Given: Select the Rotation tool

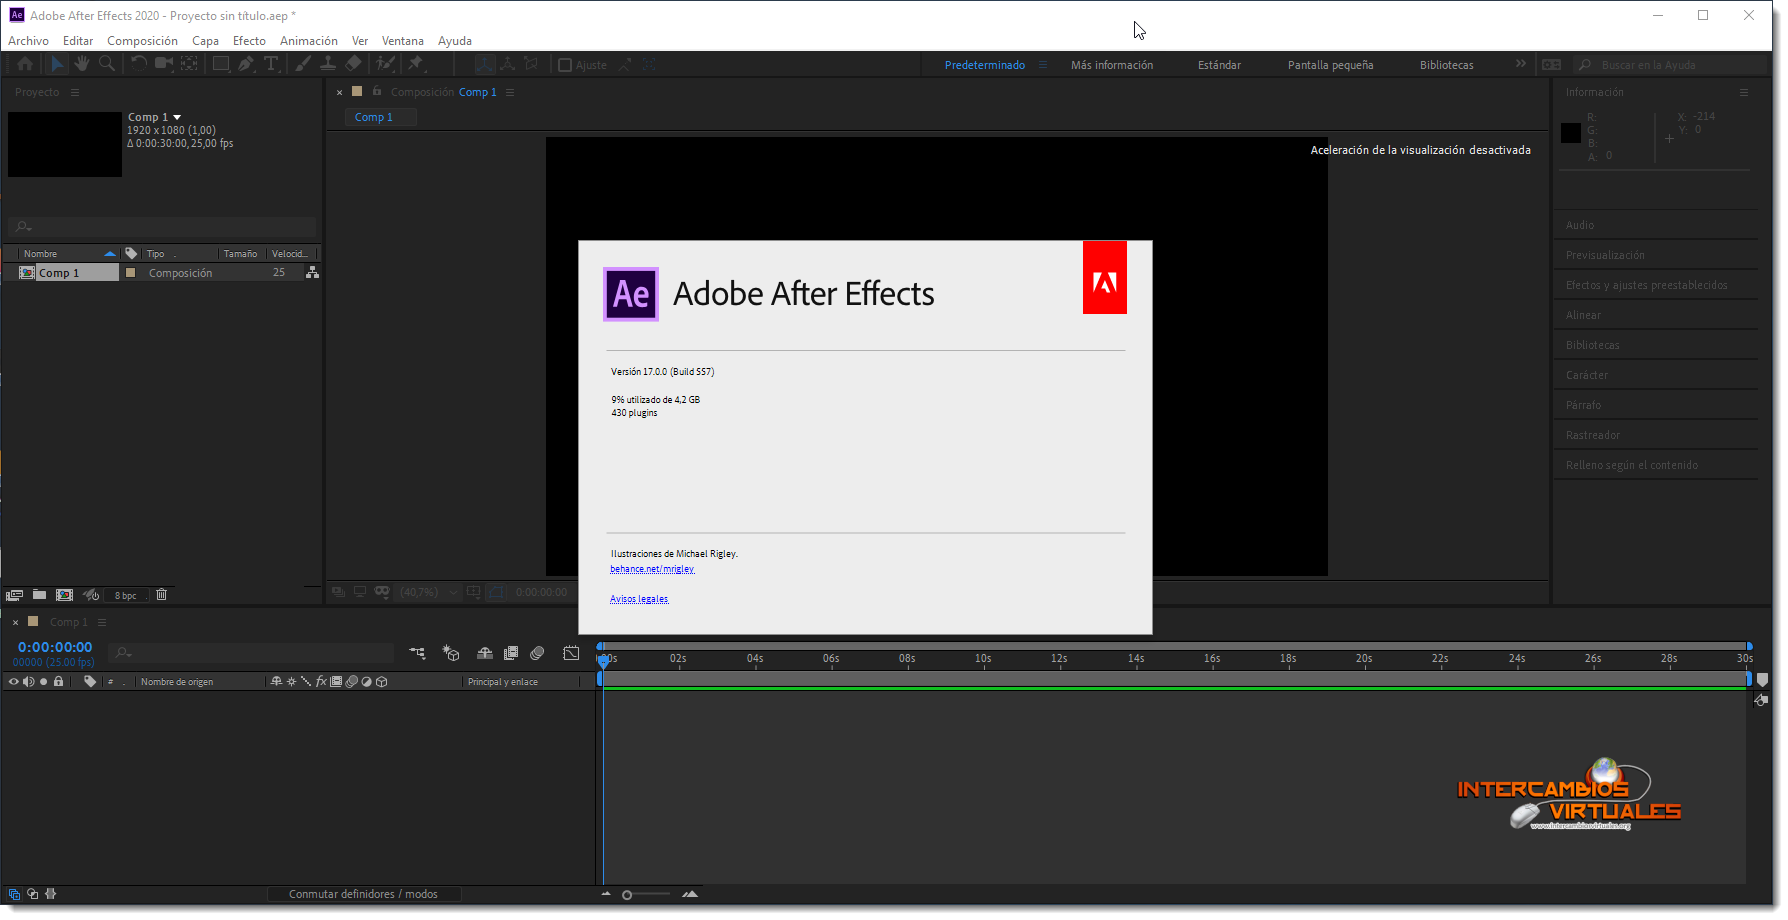Looking at the screenshot, I should (139, 64).
